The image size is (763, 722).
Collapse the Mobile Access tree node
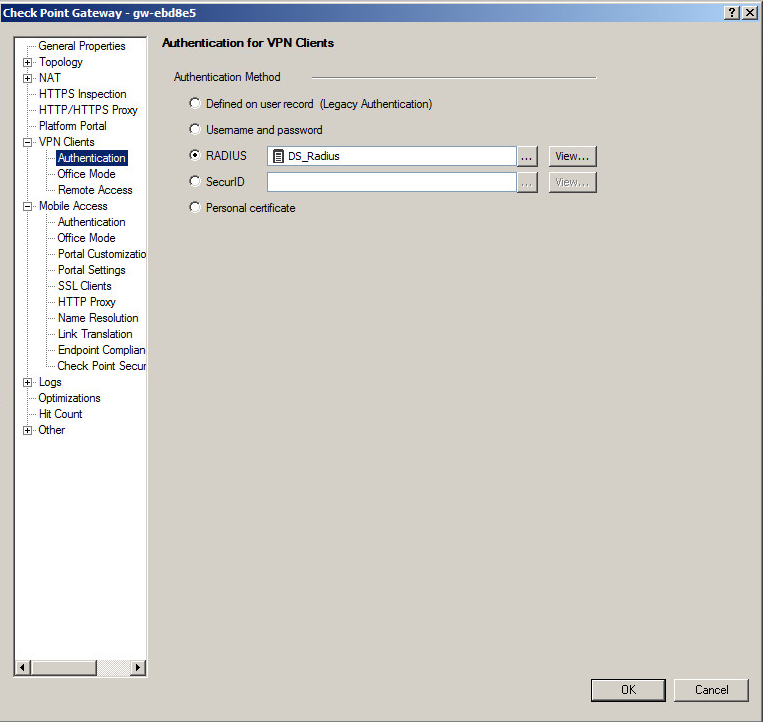pos(28,206)
